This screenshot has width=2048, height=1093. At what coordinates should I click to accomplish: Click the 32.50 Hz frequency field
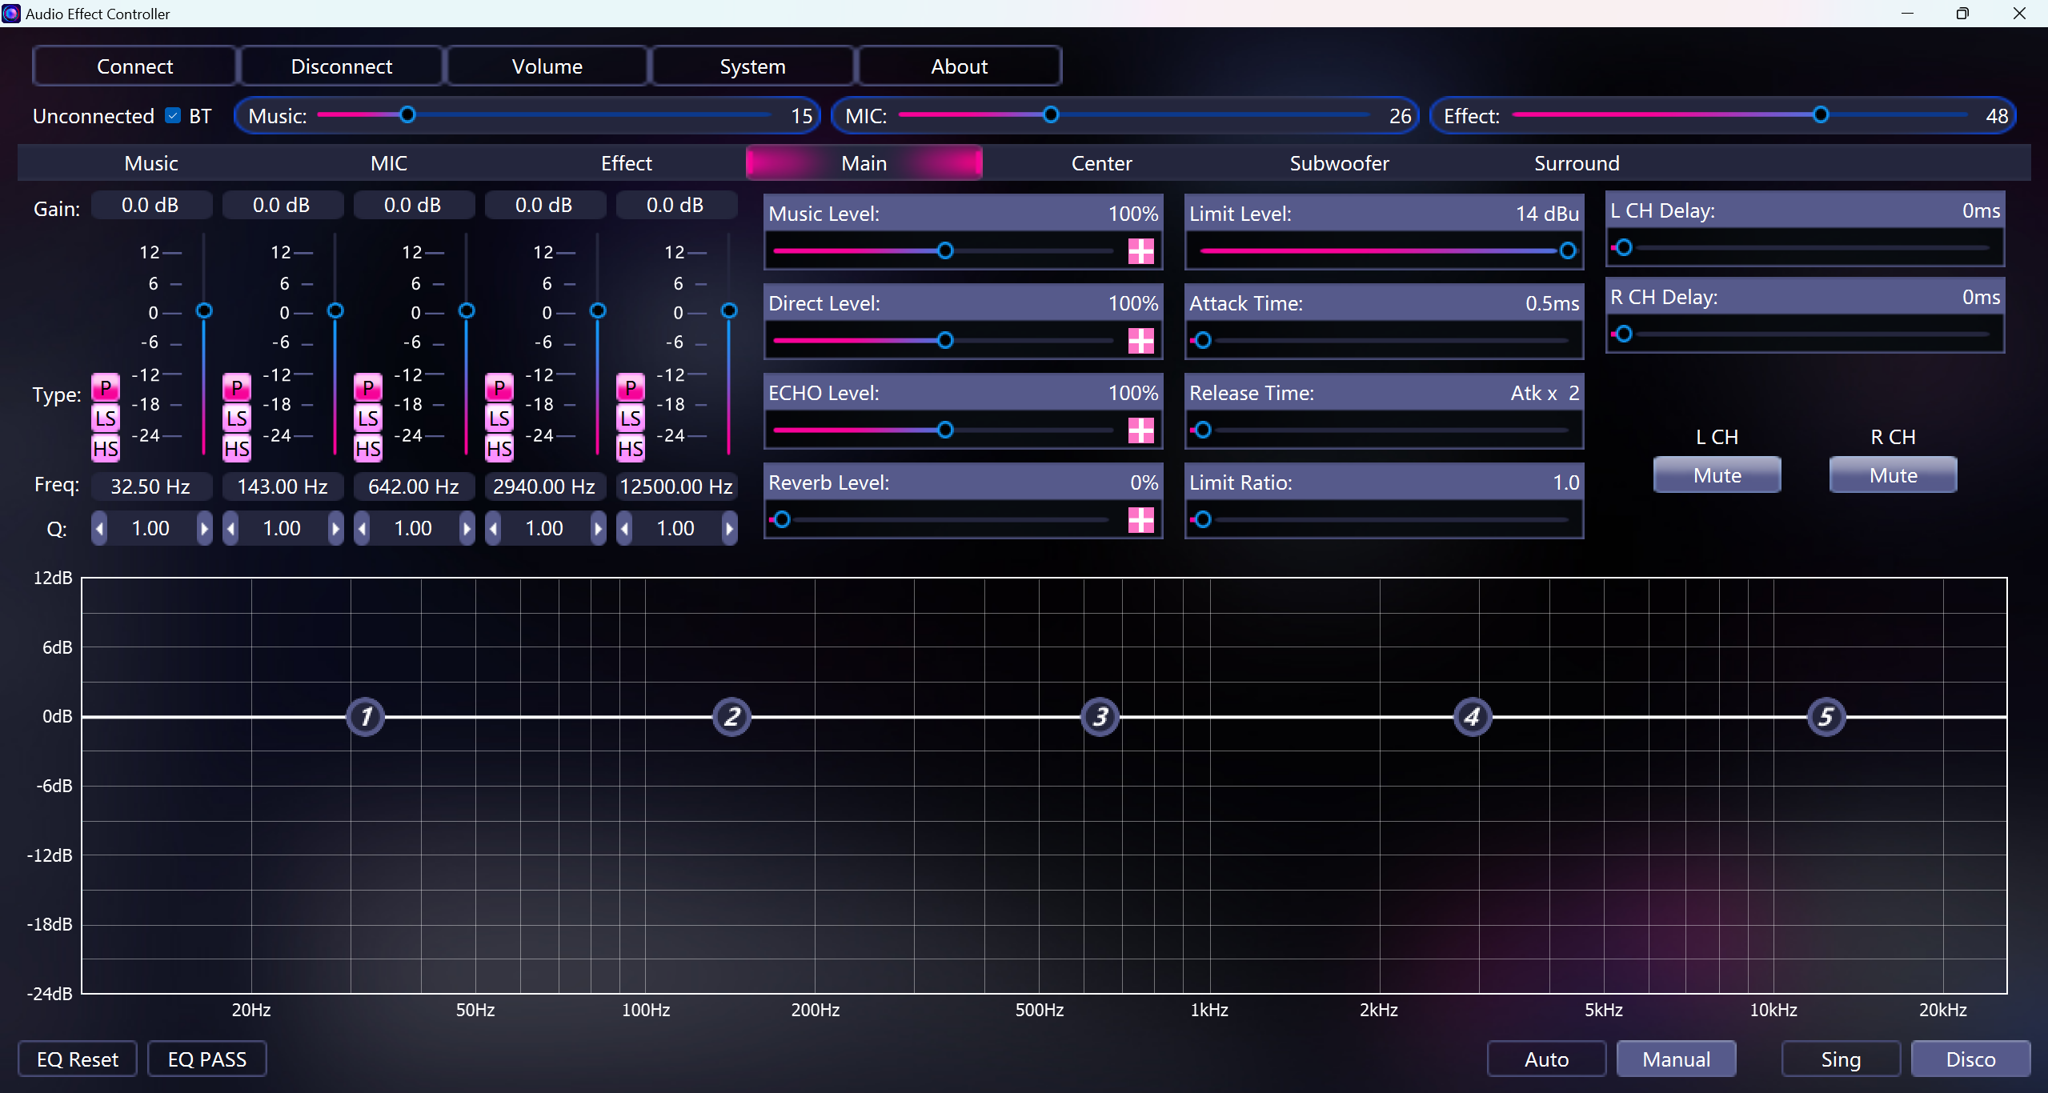pos(150,486)
